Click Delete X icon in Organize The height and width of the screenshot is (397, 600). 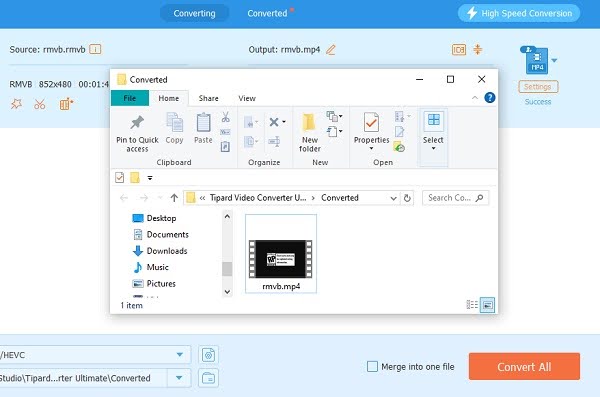click(274, 122)
